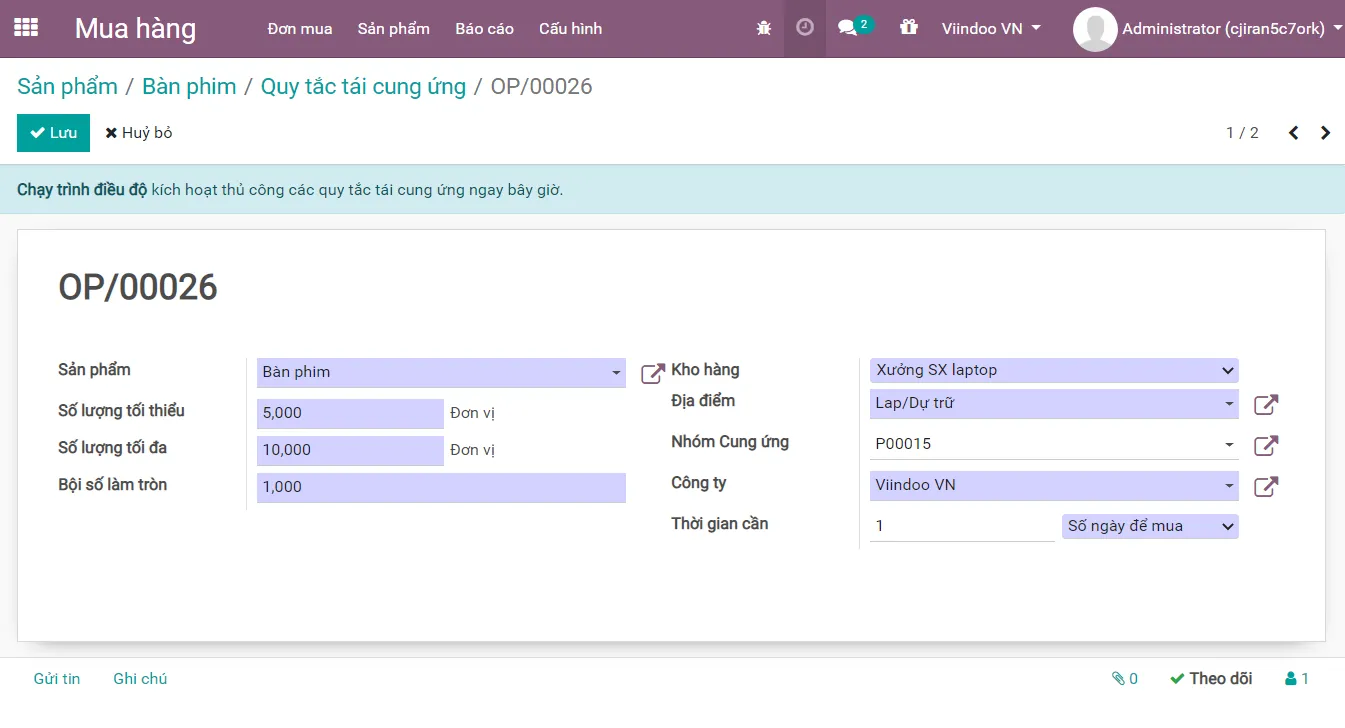Click the Administrator avatar image
Image resolution: width=1345 pixels, height=728 pixels.
pos(1095,29)
